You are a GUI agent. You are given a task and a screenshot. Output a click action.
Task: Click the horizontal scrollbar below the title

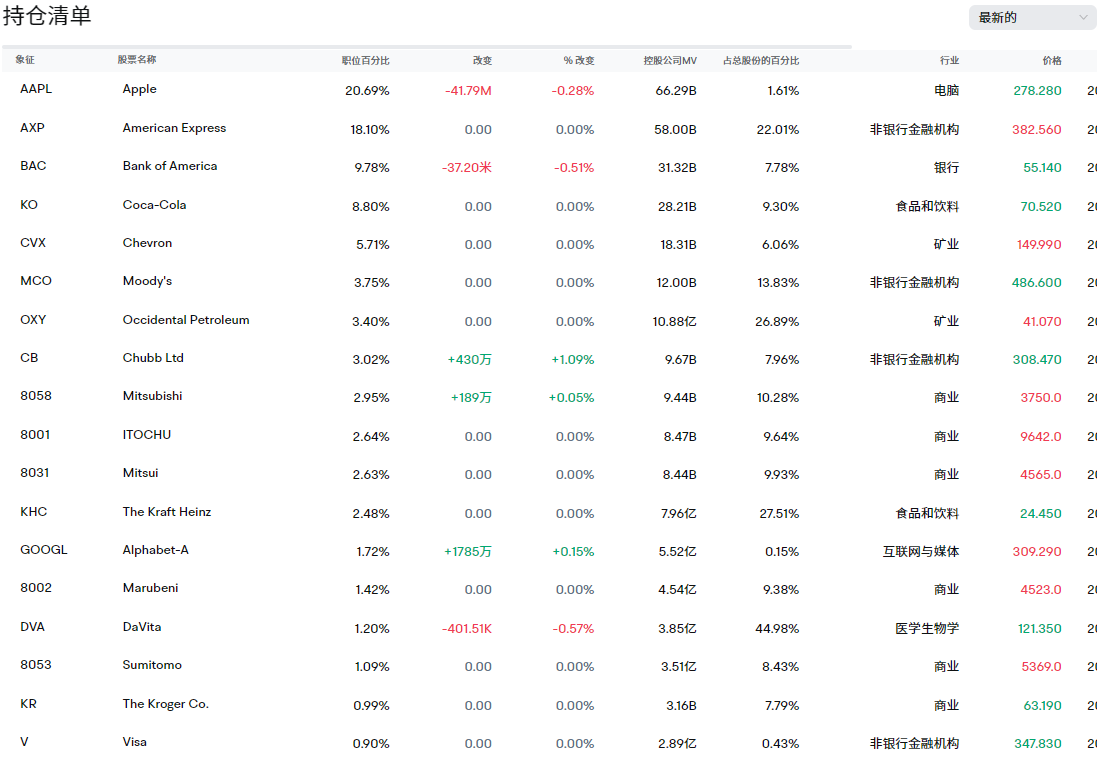tap(427, 46)
